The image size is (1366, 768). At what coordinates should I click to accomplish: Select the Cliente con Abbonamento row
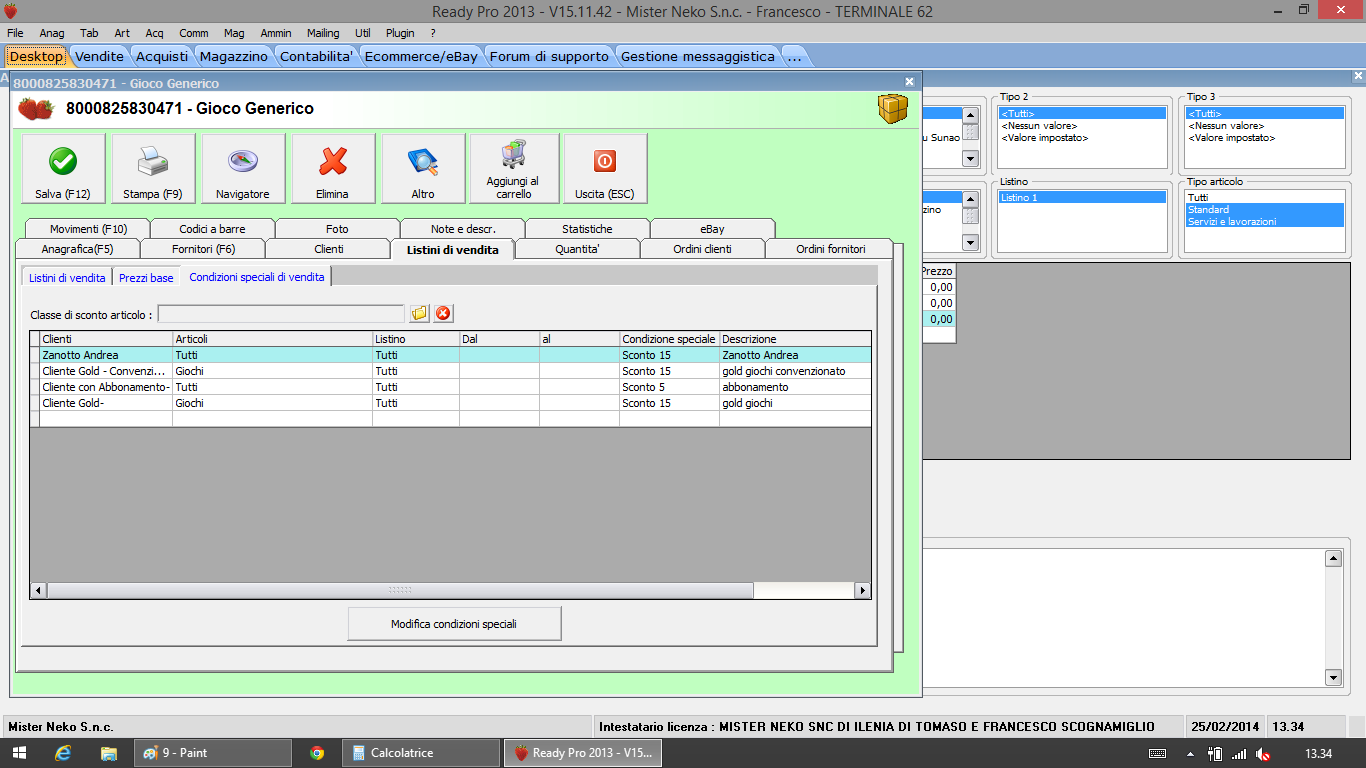coord(450,387)
